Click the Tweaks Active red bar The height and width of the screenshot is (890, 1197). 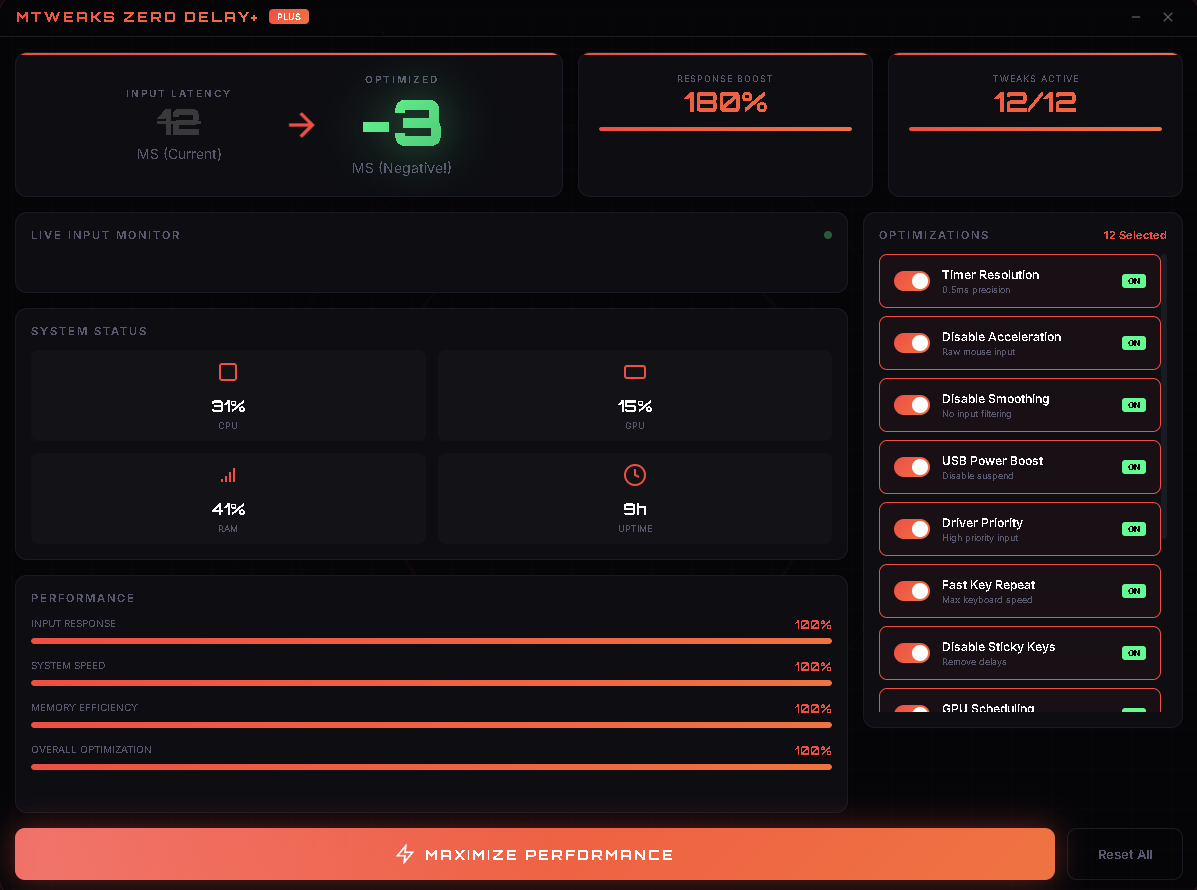point(1035,129)
